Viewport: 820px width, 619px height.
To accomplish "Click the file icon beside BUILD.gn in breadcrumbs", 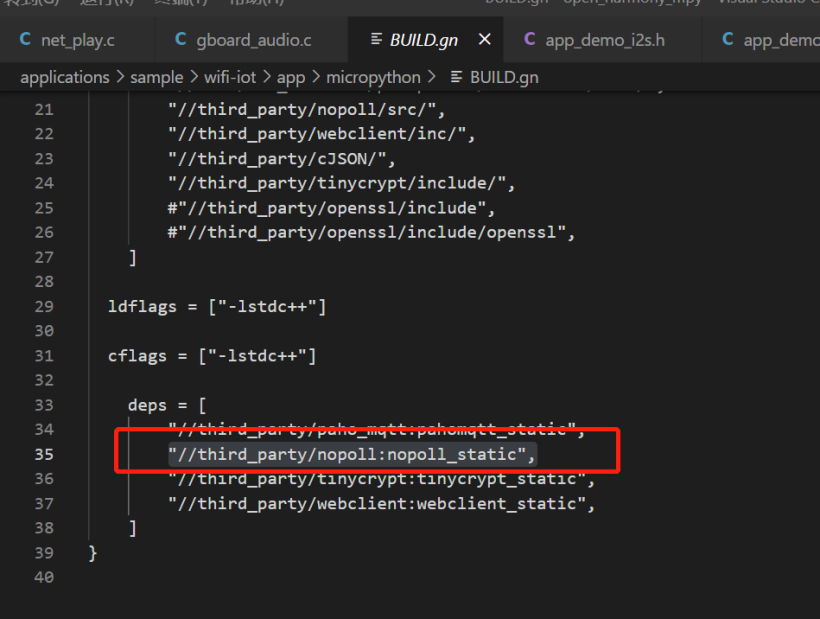I will (x=456, y=77).
